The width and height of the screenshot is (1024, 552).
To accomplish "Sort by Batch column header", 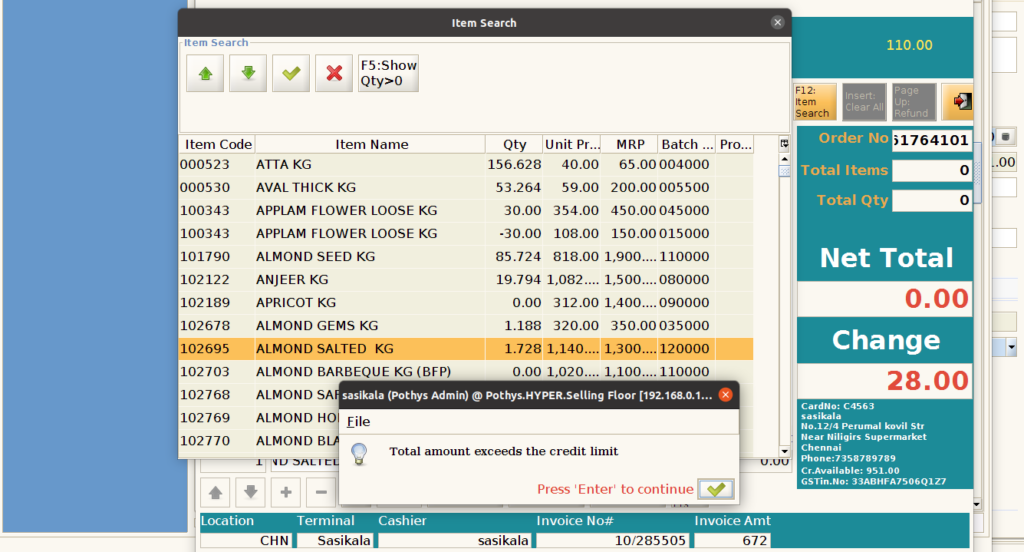I will (x=686, y=144).
